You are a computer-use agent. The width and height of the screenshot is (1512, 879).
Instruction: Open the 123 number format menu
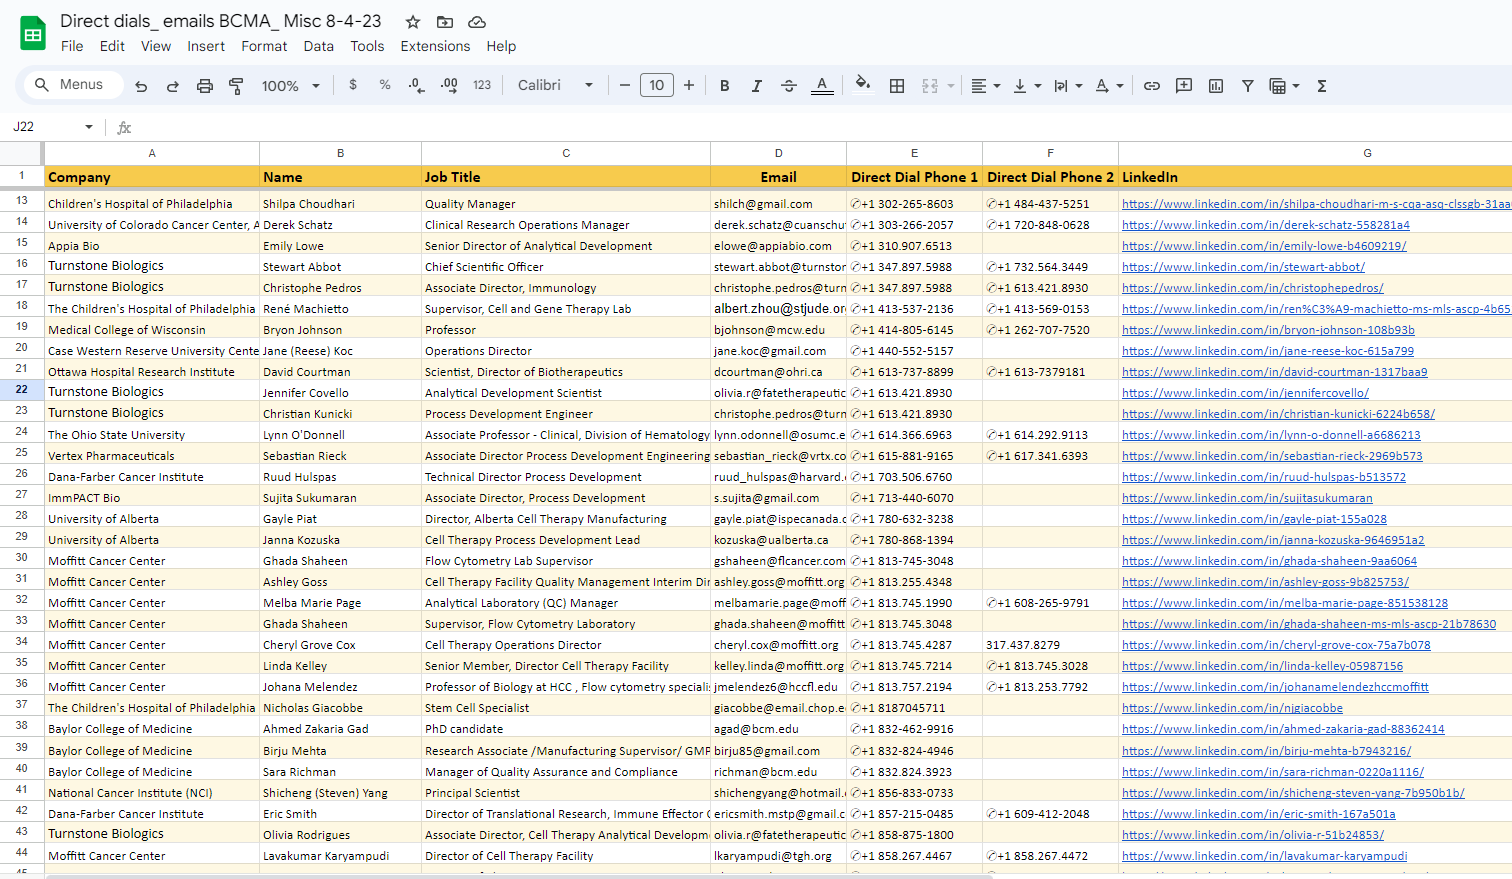point(482,85)
